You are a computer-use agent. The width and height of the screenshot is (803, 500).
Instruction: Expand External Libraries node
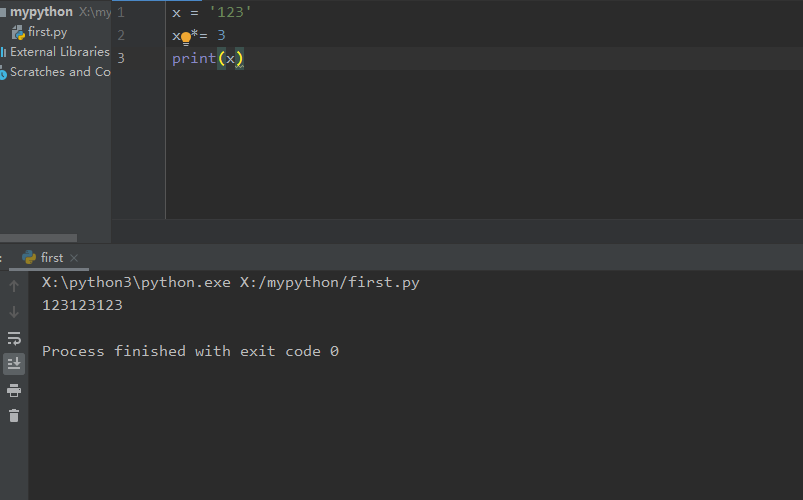pyautogui.click(x=59, y=52)
